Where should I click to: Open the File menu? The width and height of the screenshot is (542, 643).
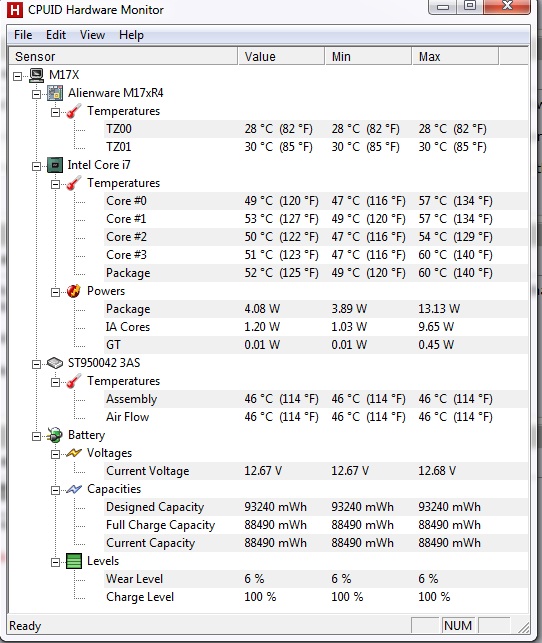pyautogui.click(x=23, y=35)
